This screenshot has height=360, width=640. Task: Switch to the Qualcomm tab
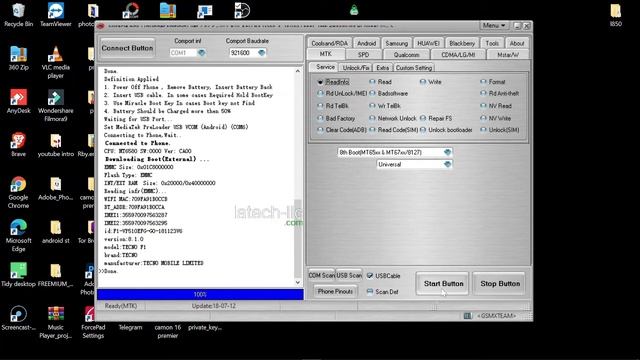pyautogui.click(x=406, y=54)
